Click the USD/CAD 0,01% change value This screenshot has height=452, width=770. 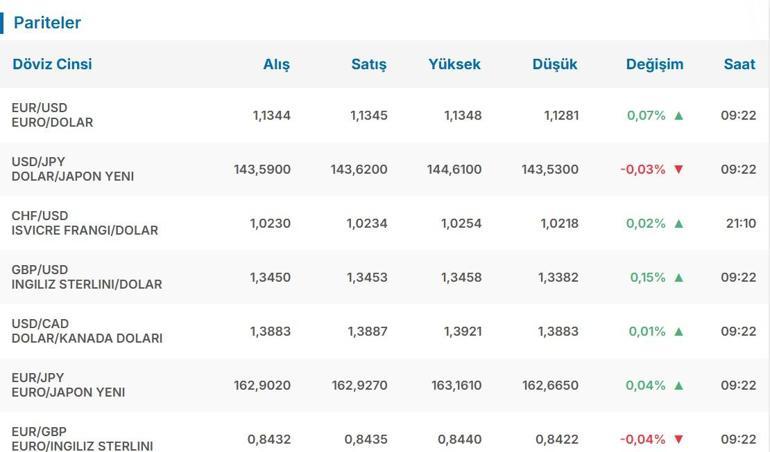click(x=646, y=331)
